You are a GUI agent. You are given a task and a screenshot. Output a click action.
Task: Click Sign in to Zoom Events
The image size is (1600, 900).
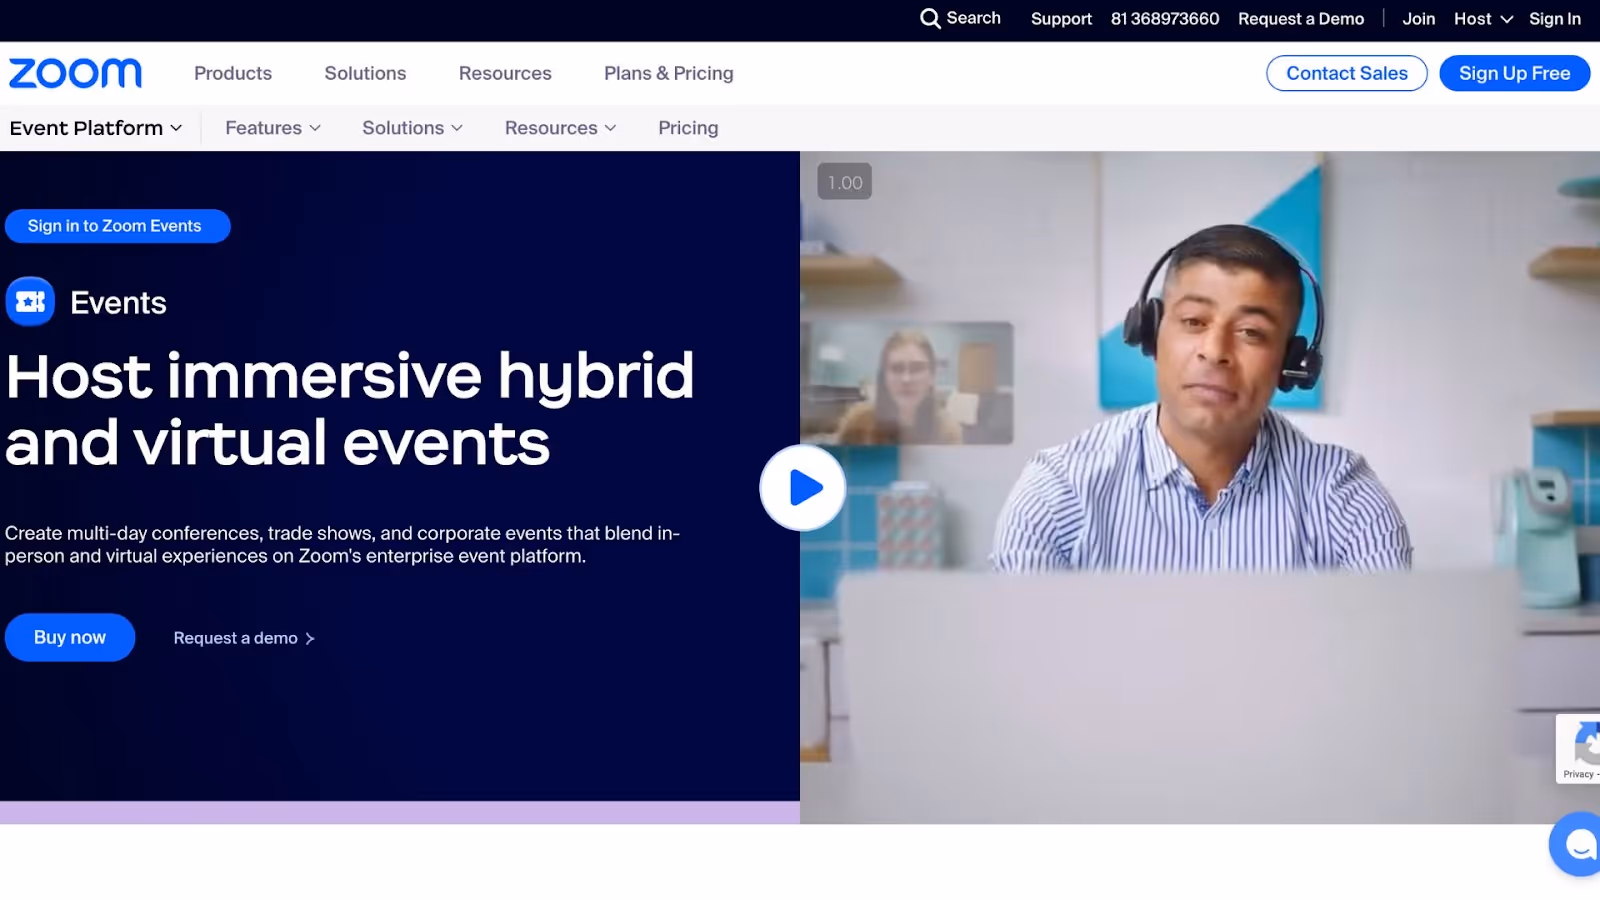pos(117,226)
